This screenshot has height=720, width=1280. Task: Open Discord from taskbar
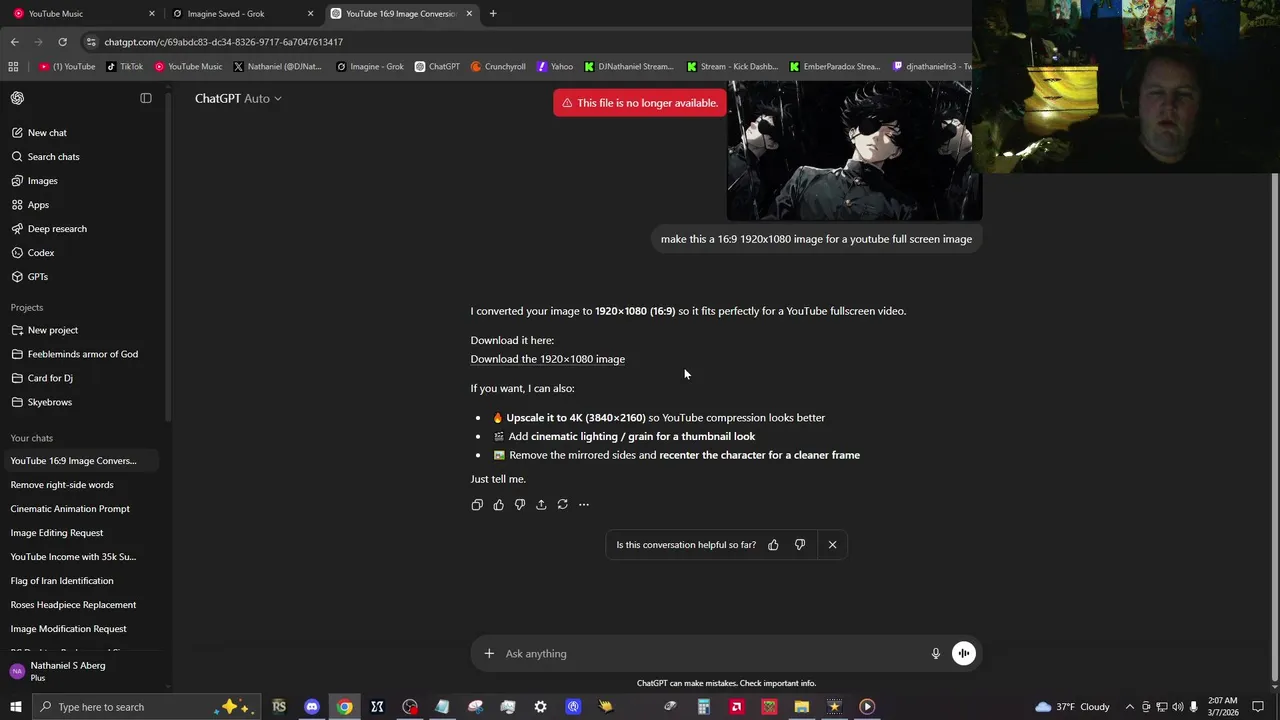[312, 707]
